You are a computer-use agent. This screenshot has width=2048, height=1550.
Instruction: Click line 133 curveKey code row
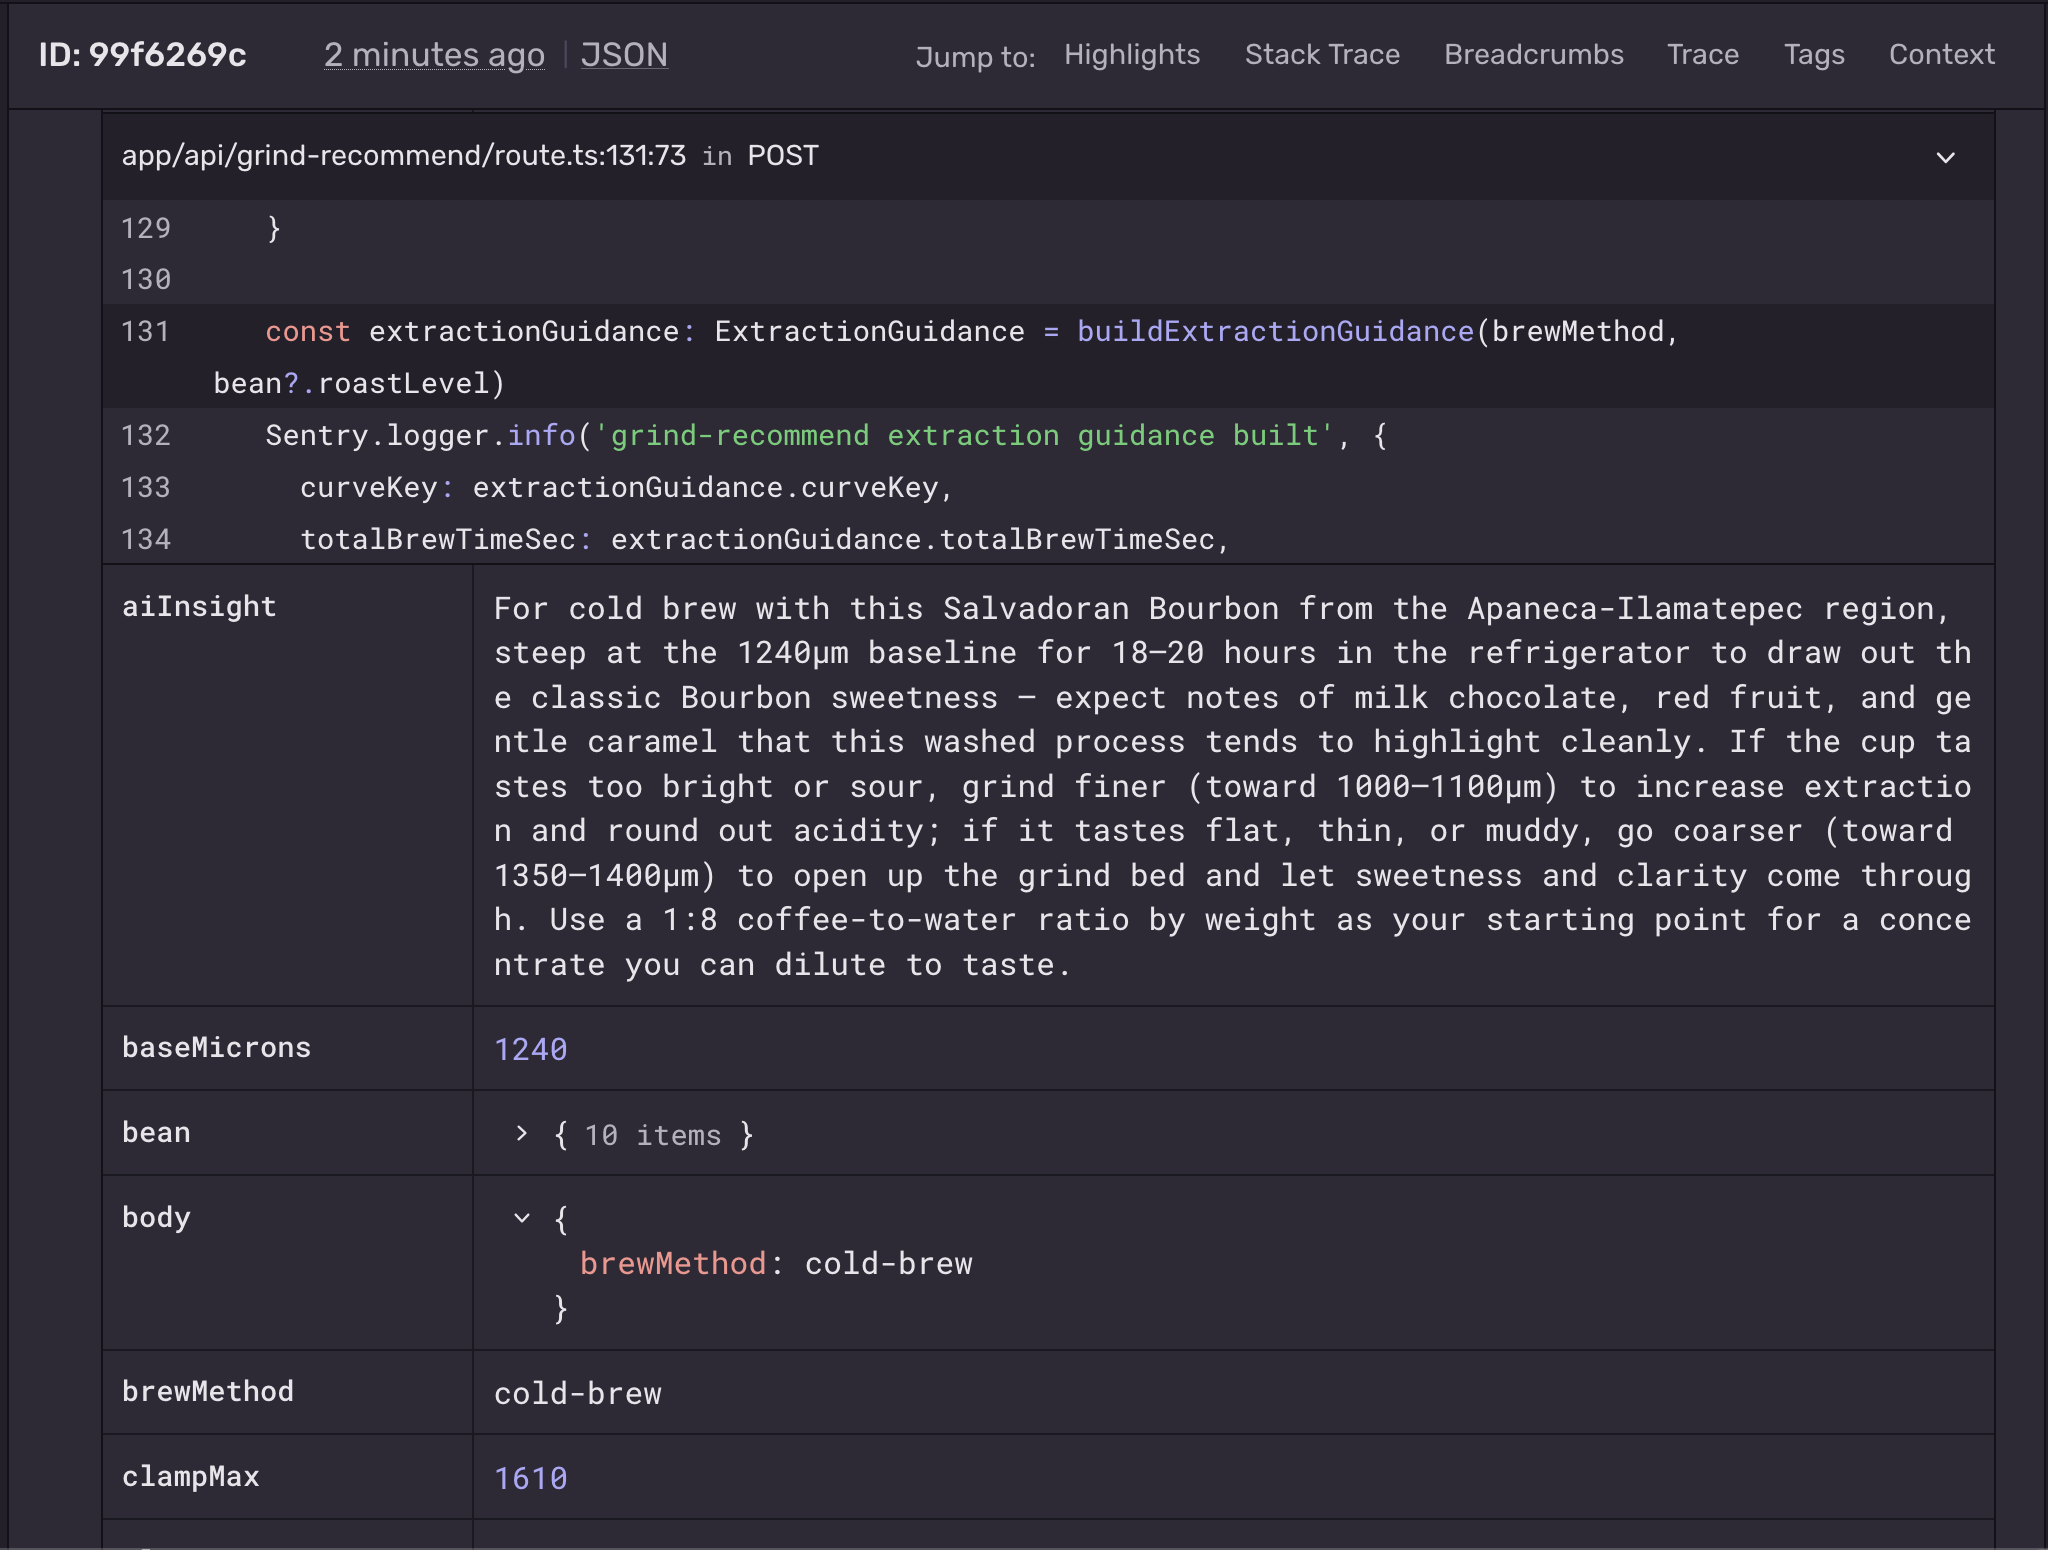point(1048,488)
